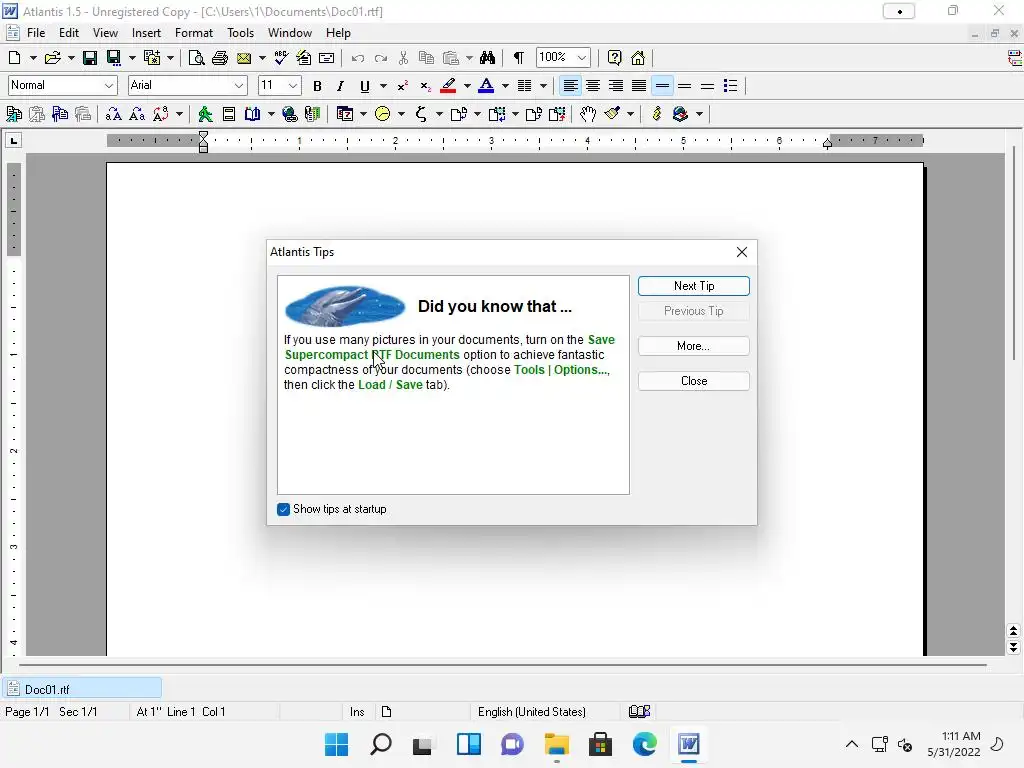Click the Copy icon
Screen dimensions: 1024x768
click(426, 58)
